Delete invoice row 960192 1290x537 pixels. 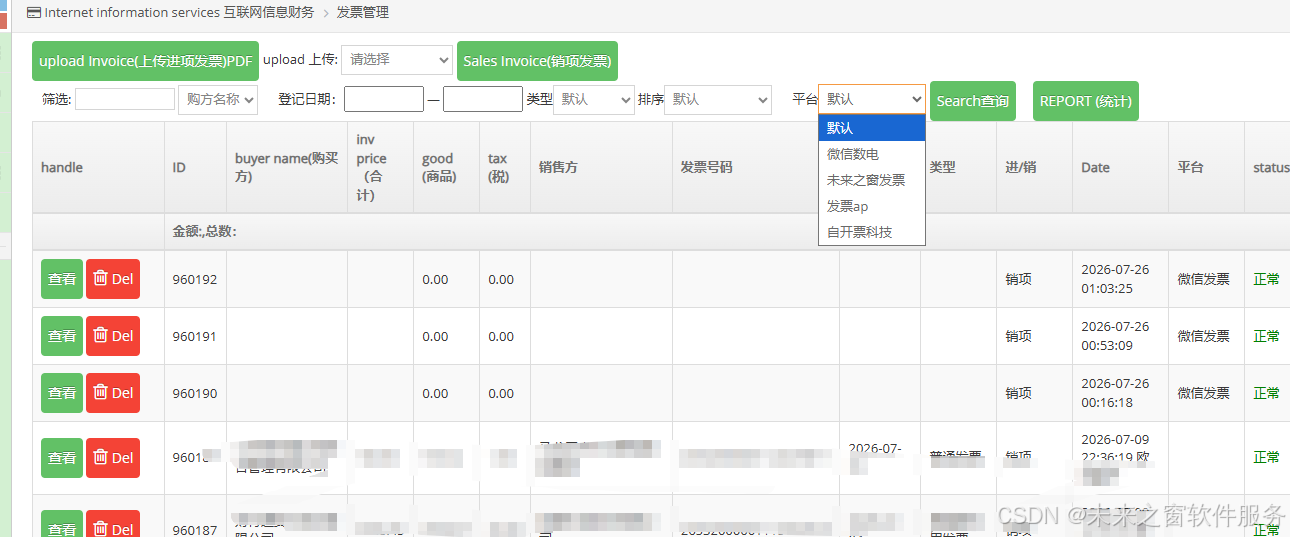point(113,279)
